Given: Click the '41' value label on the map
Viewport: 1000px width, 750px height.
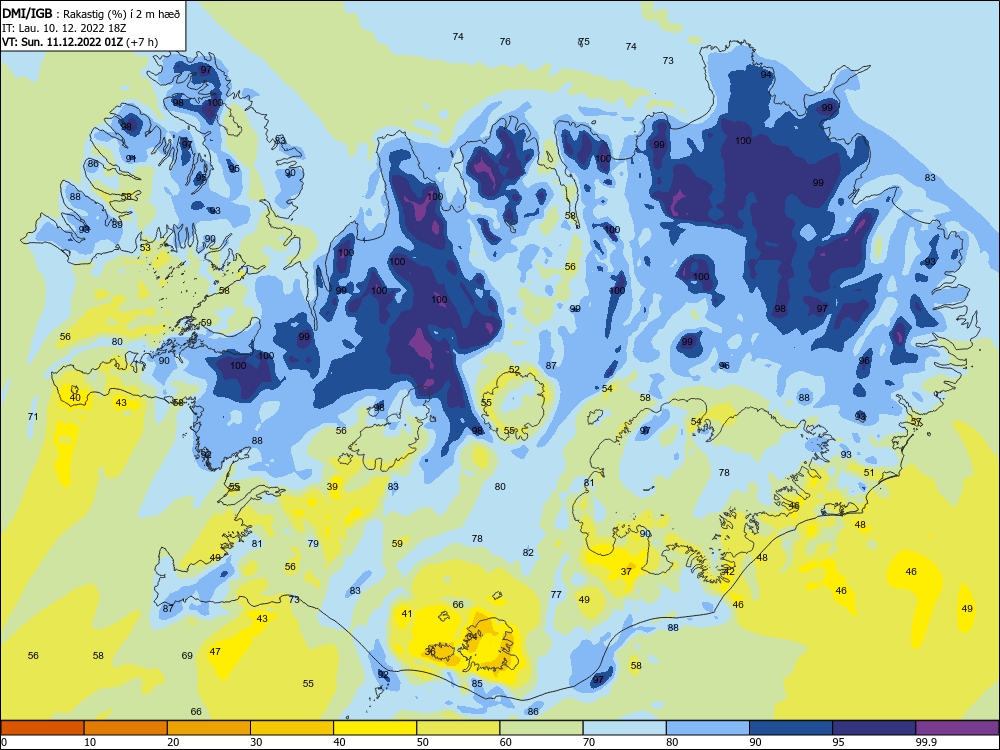Looking at the screenshot, I should (x=407, y=614).
